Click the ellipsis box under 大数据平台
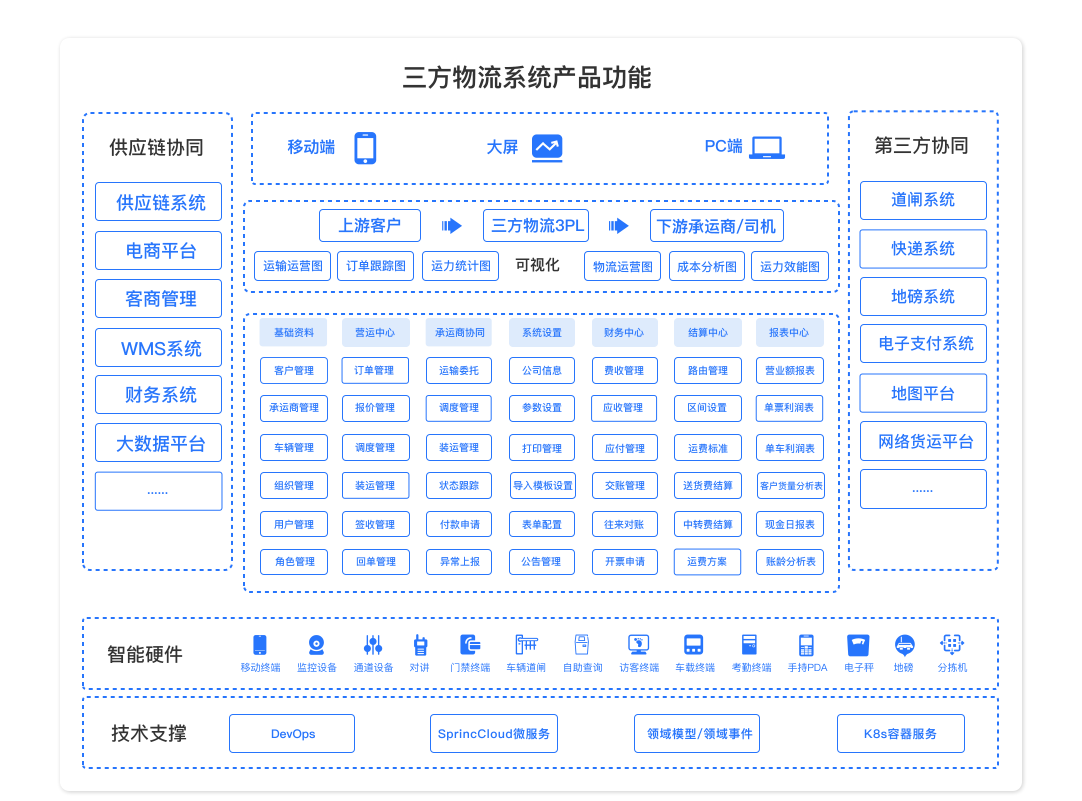 click(x=158, y=491)
